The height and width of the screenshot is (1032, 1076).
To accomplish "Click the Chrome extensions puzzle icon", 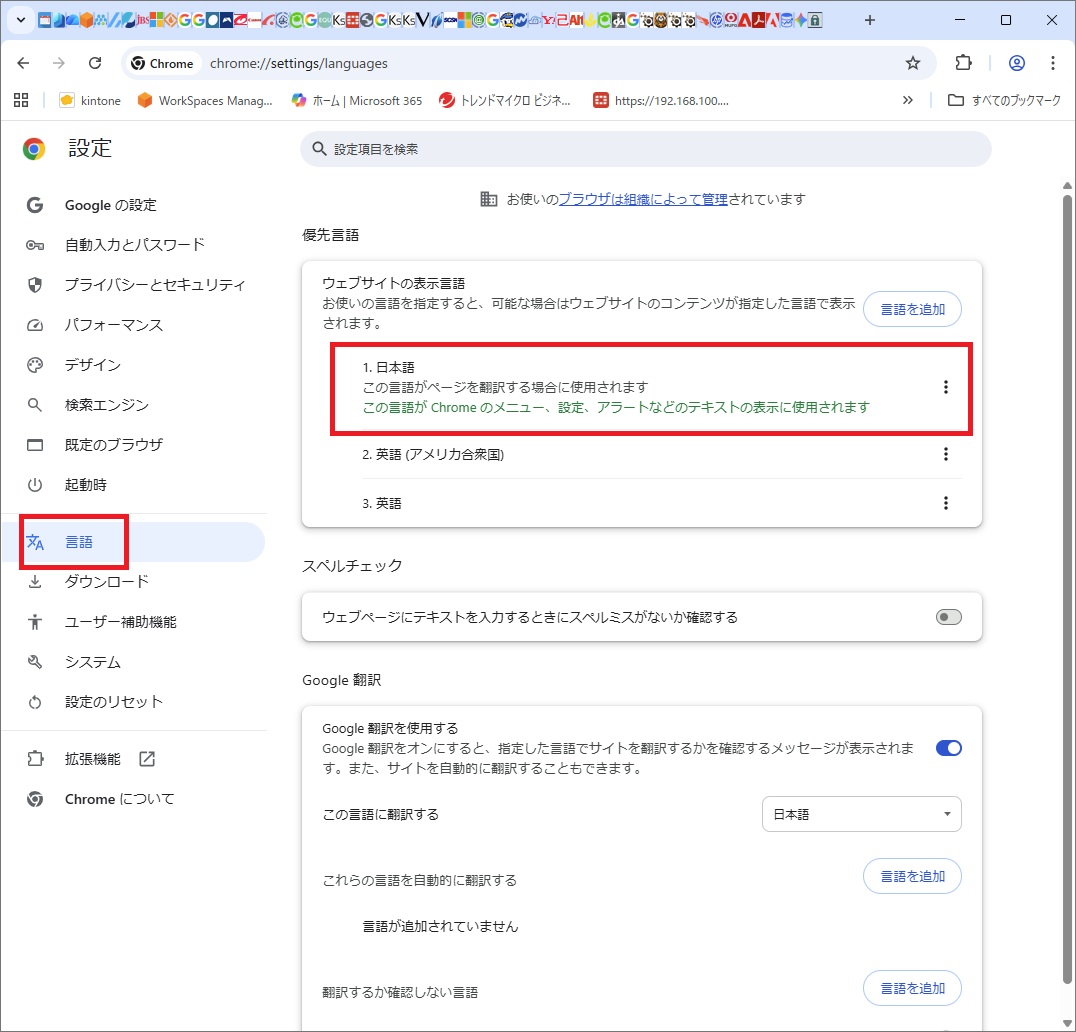I will coord(961,62).
